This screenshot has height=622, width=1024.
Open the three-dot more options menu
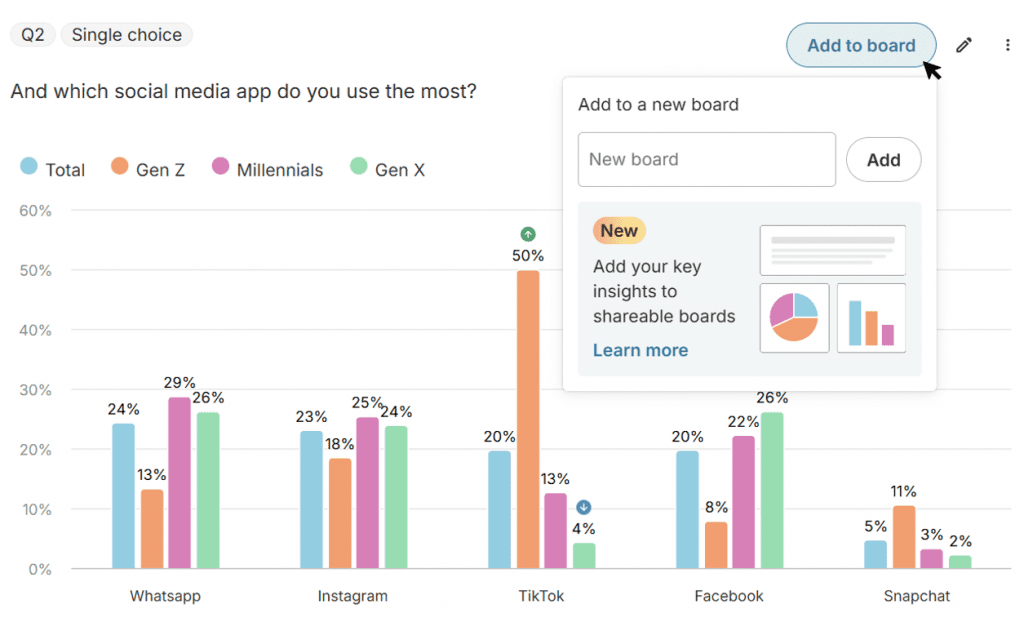tap(1007, 45)
